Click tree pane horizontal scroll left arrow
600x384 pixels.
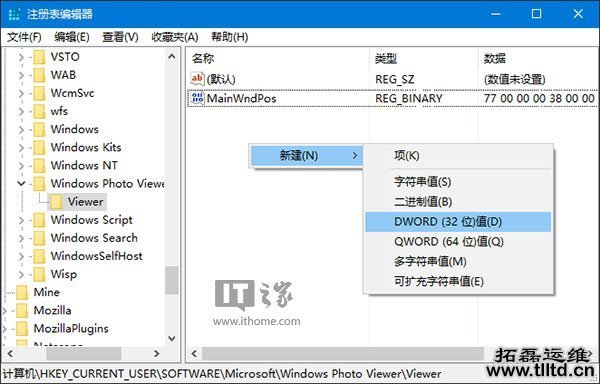[x=11, y=354]
